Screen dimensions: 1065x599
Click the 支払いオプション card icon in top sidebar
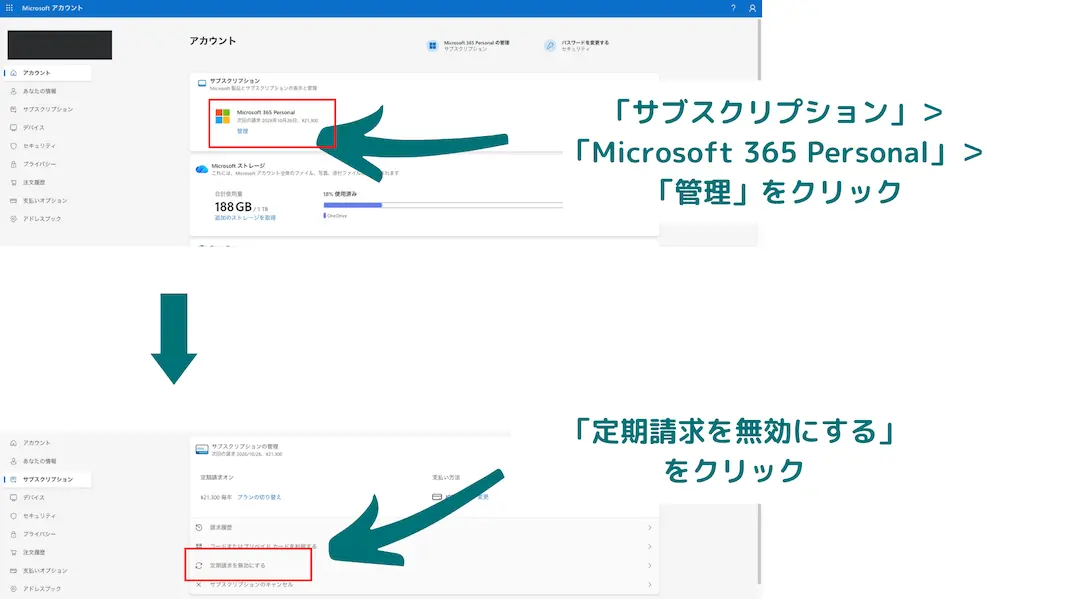(x=14, y=201)
